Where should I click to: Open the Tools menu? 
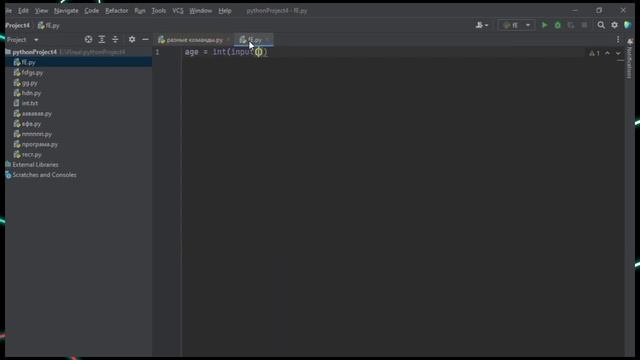tap(159, 11)
